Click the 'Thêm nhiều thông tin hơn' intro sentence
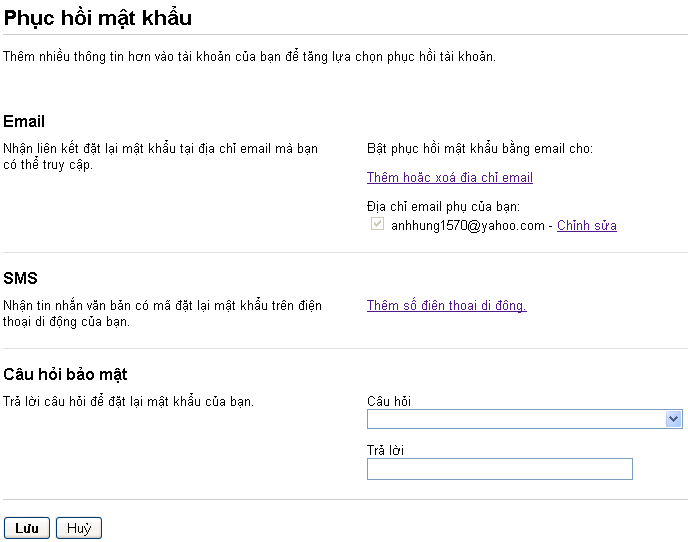 coord(249,57)
